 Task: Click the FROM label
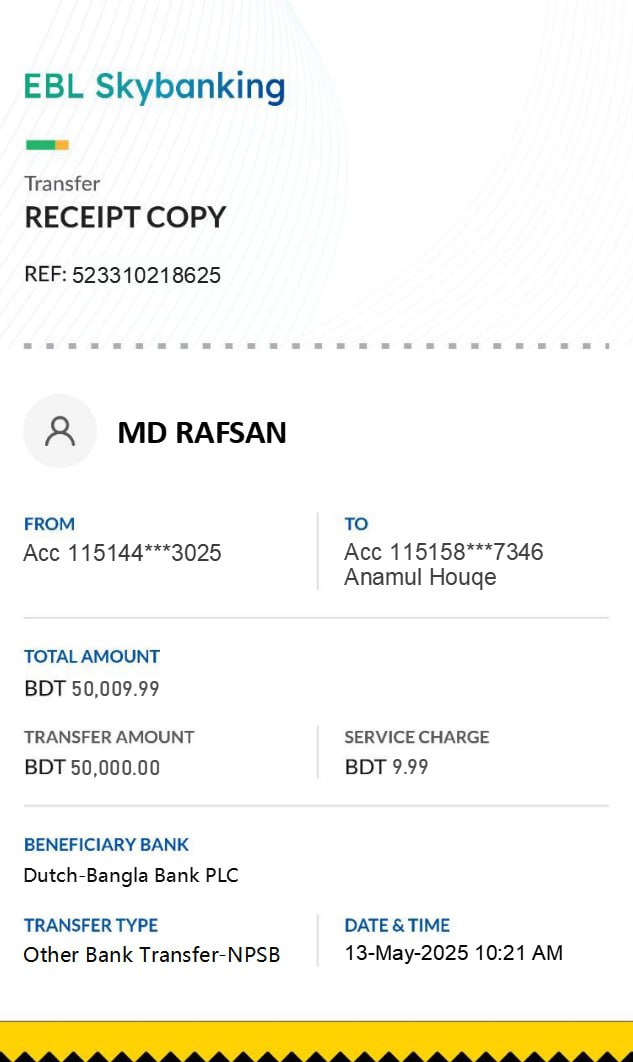tap(49, 523)
